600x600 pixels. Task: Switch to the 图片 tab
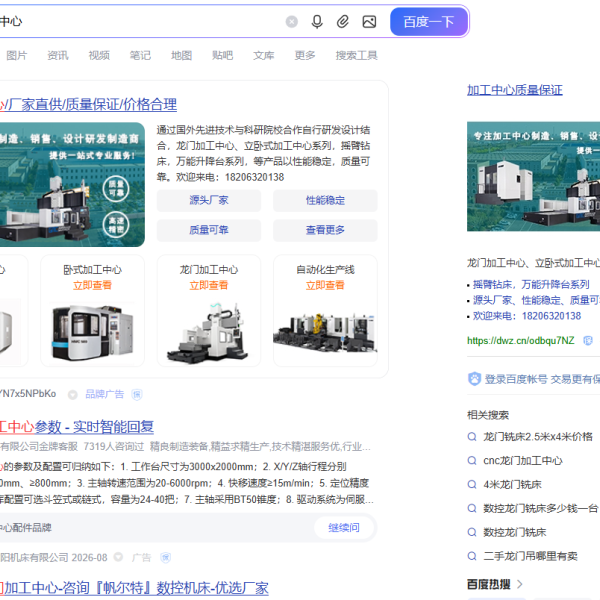[17, 55]
